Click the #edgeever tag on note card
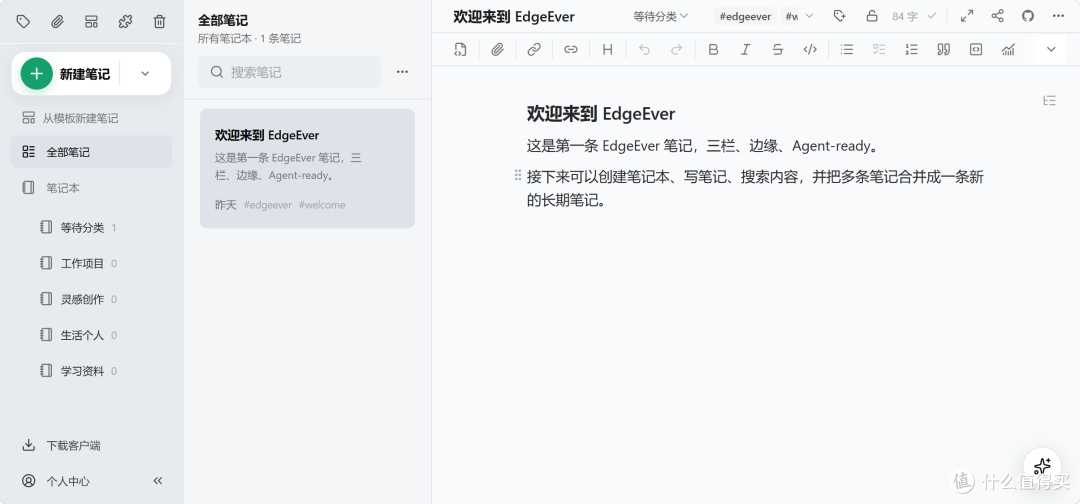Screen dimensions: 1080x504 tap(268, 205)
